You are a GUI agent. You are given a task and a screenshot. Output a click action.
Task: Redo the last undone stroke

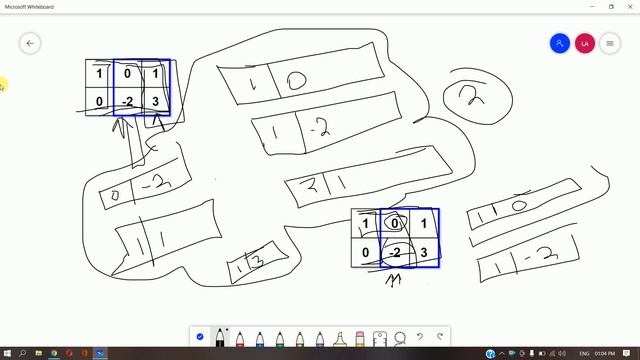coord(440,337)
